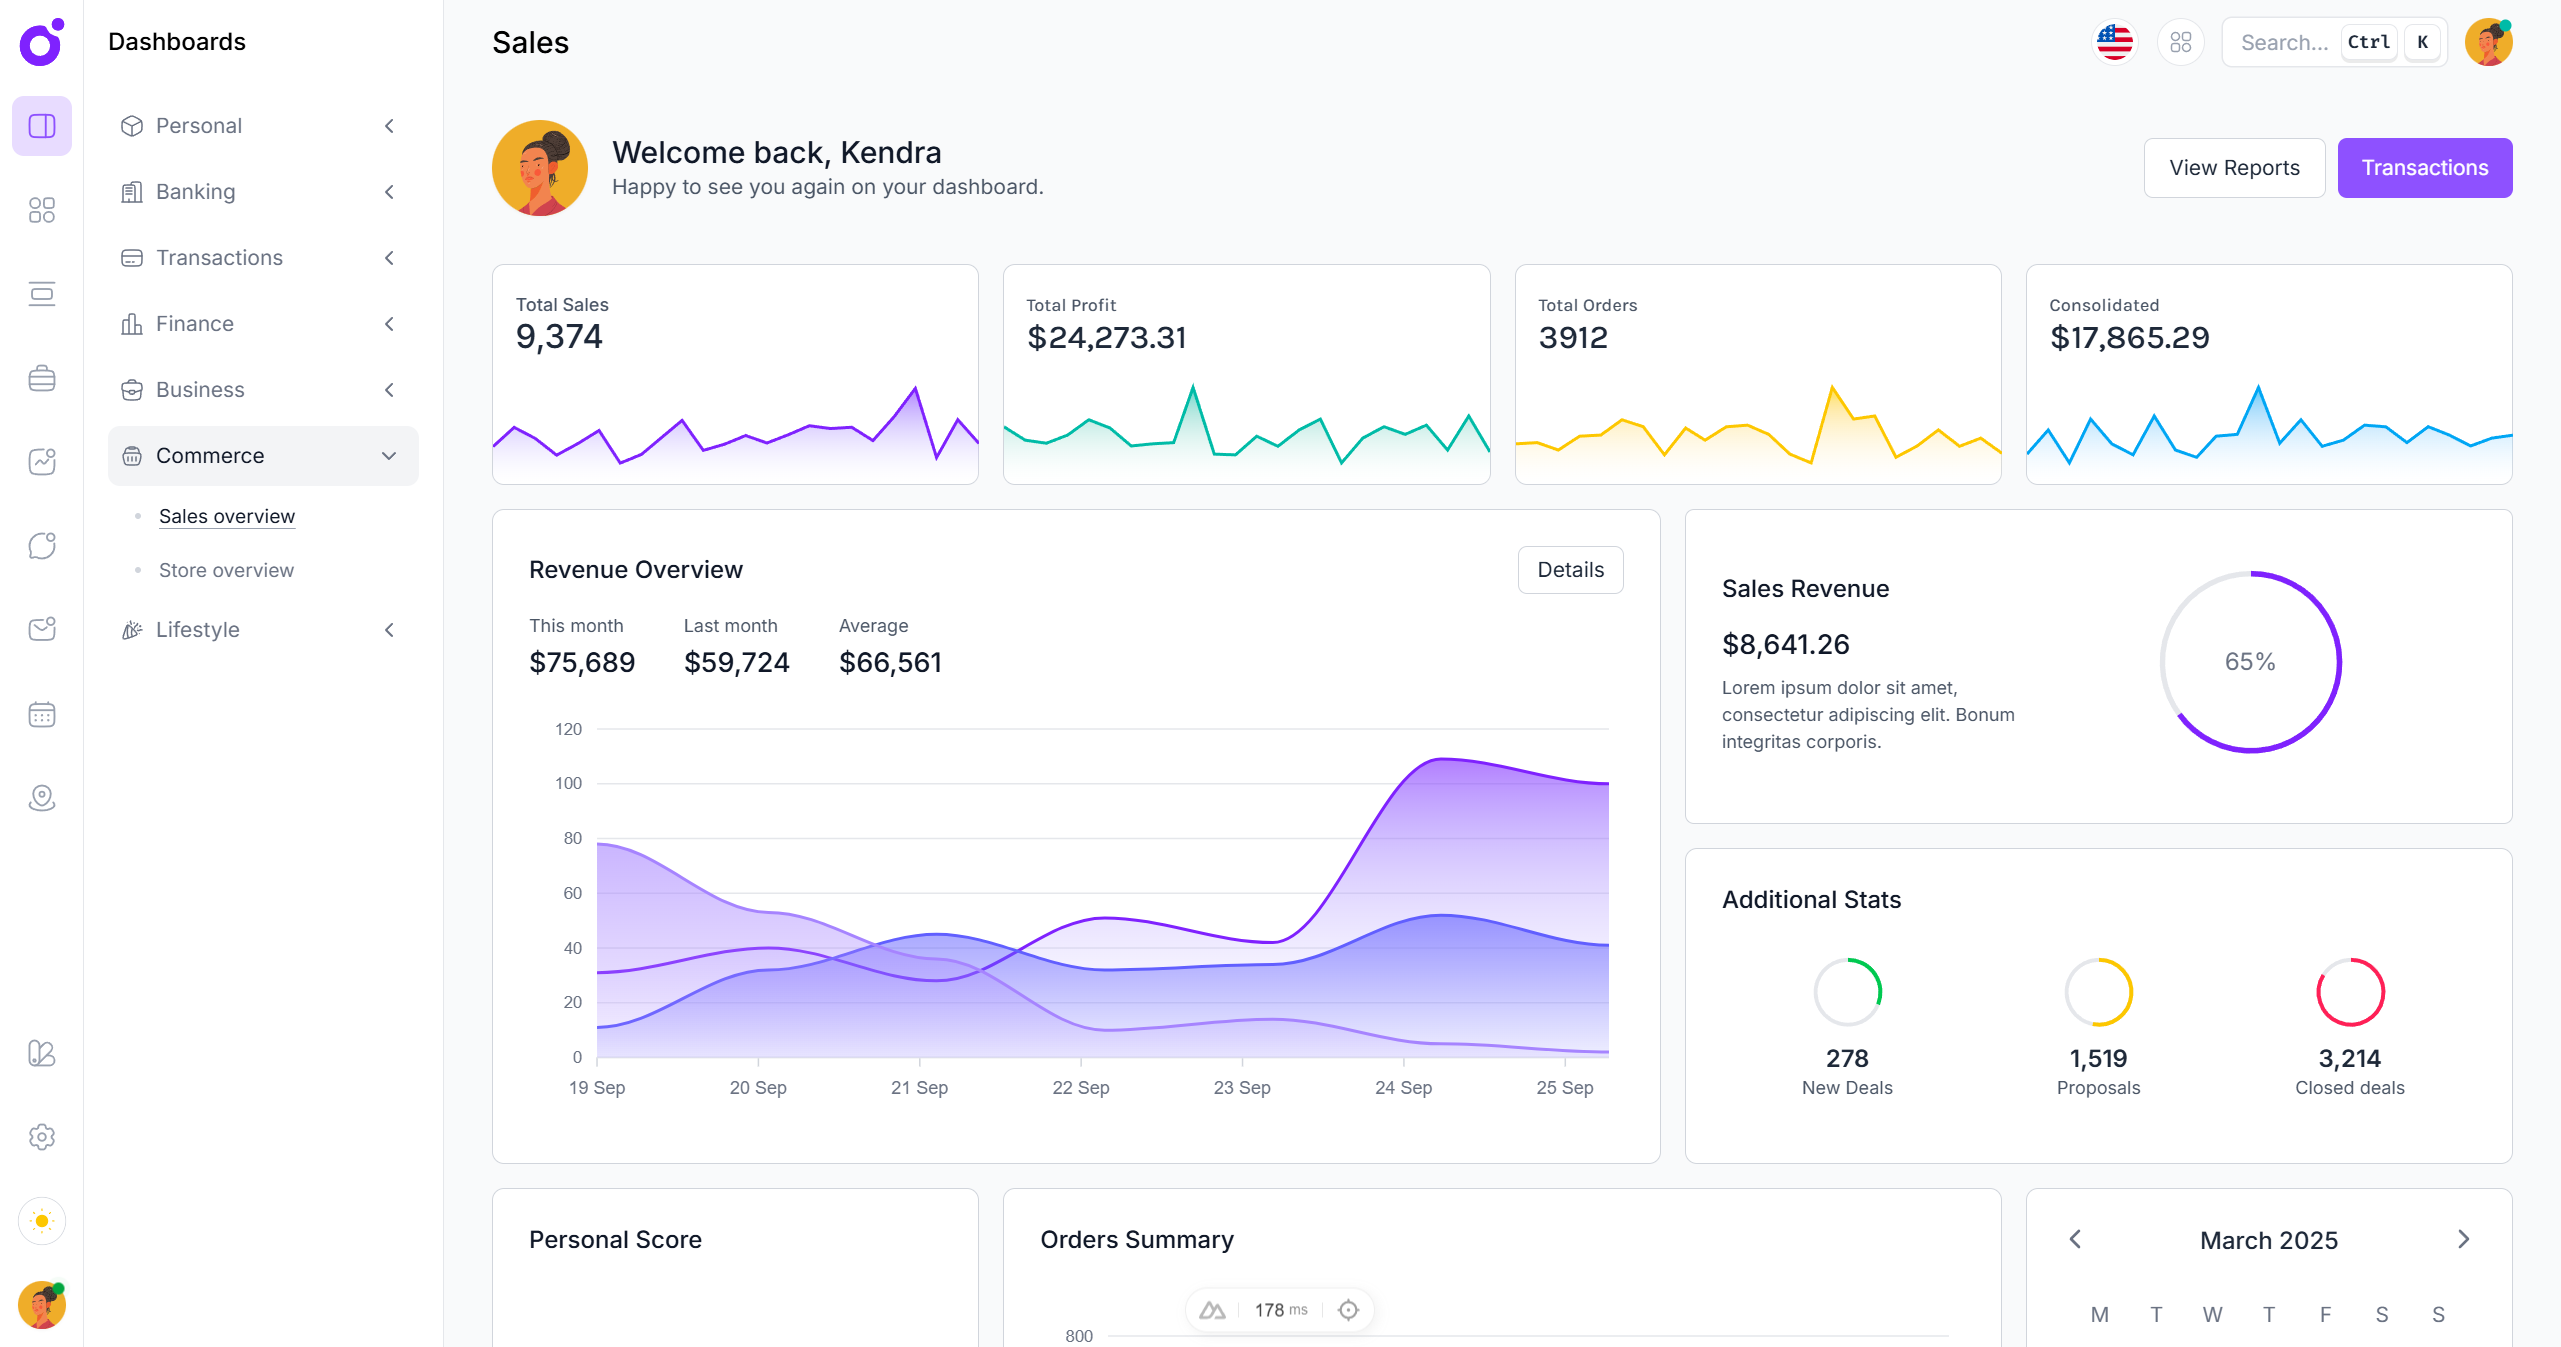Select Store overview under Commerce
The width and height of the screenshot is (2561, 1347).
pyautogui.click(x=225, y=569)
